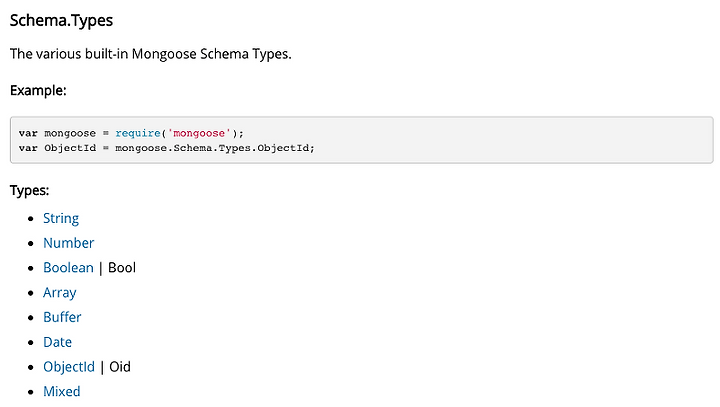Click the 'var mongoose' declaration in code
Screen dimensions: 720x407
57,133
